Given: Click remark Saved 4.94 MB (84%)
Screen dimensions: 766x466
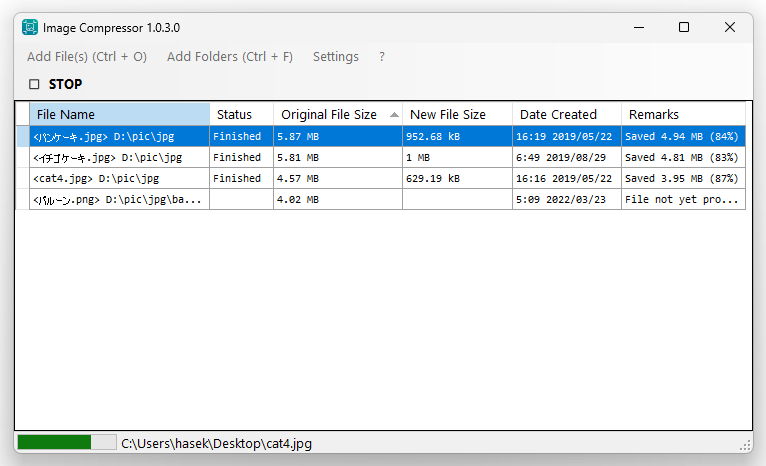Looking at the screenshot, I should [x=683, y=136].
